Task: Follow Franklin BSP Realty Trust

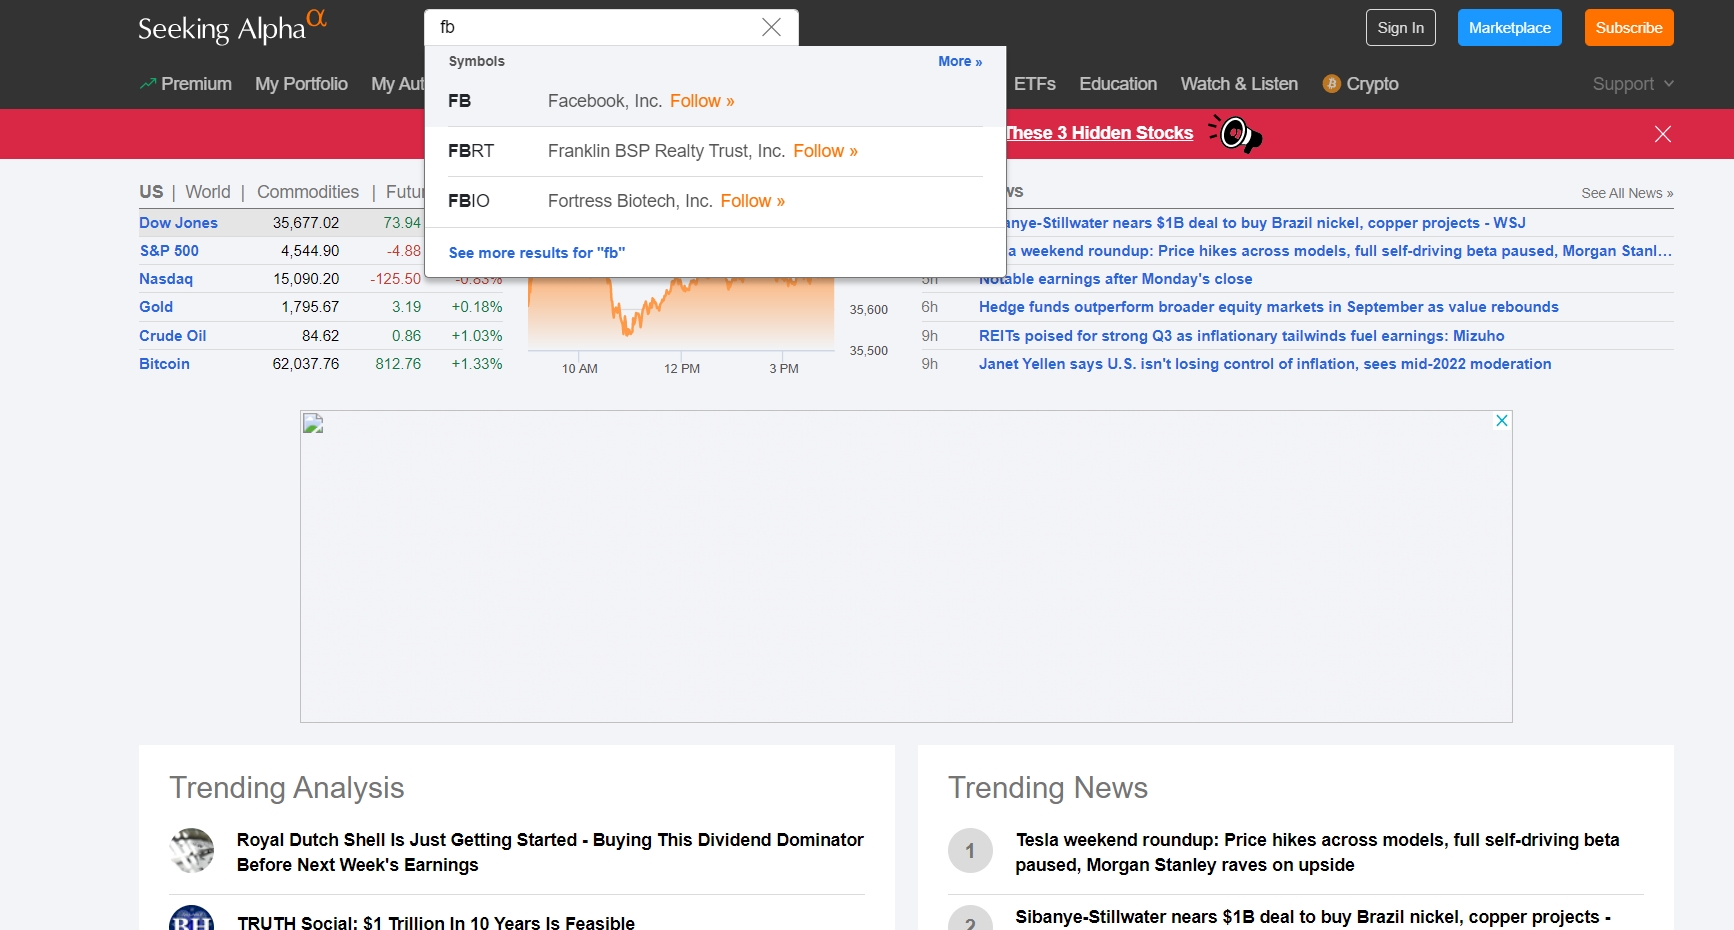Action: pos(825,151)
